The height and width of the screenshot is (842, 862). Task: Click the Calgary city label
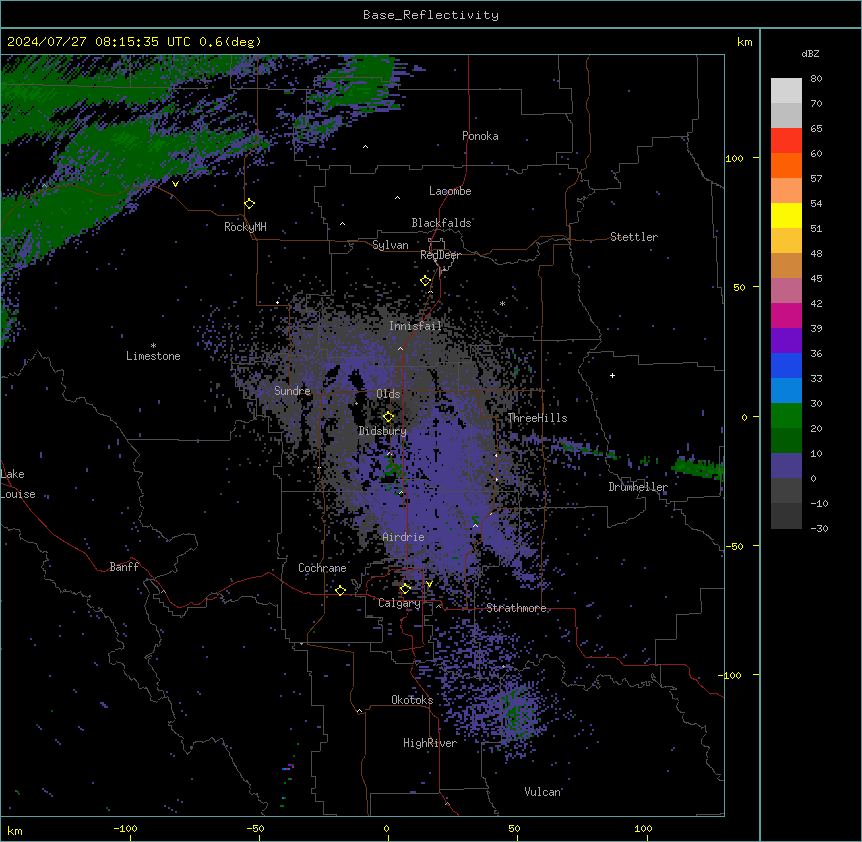pos(399,603)
